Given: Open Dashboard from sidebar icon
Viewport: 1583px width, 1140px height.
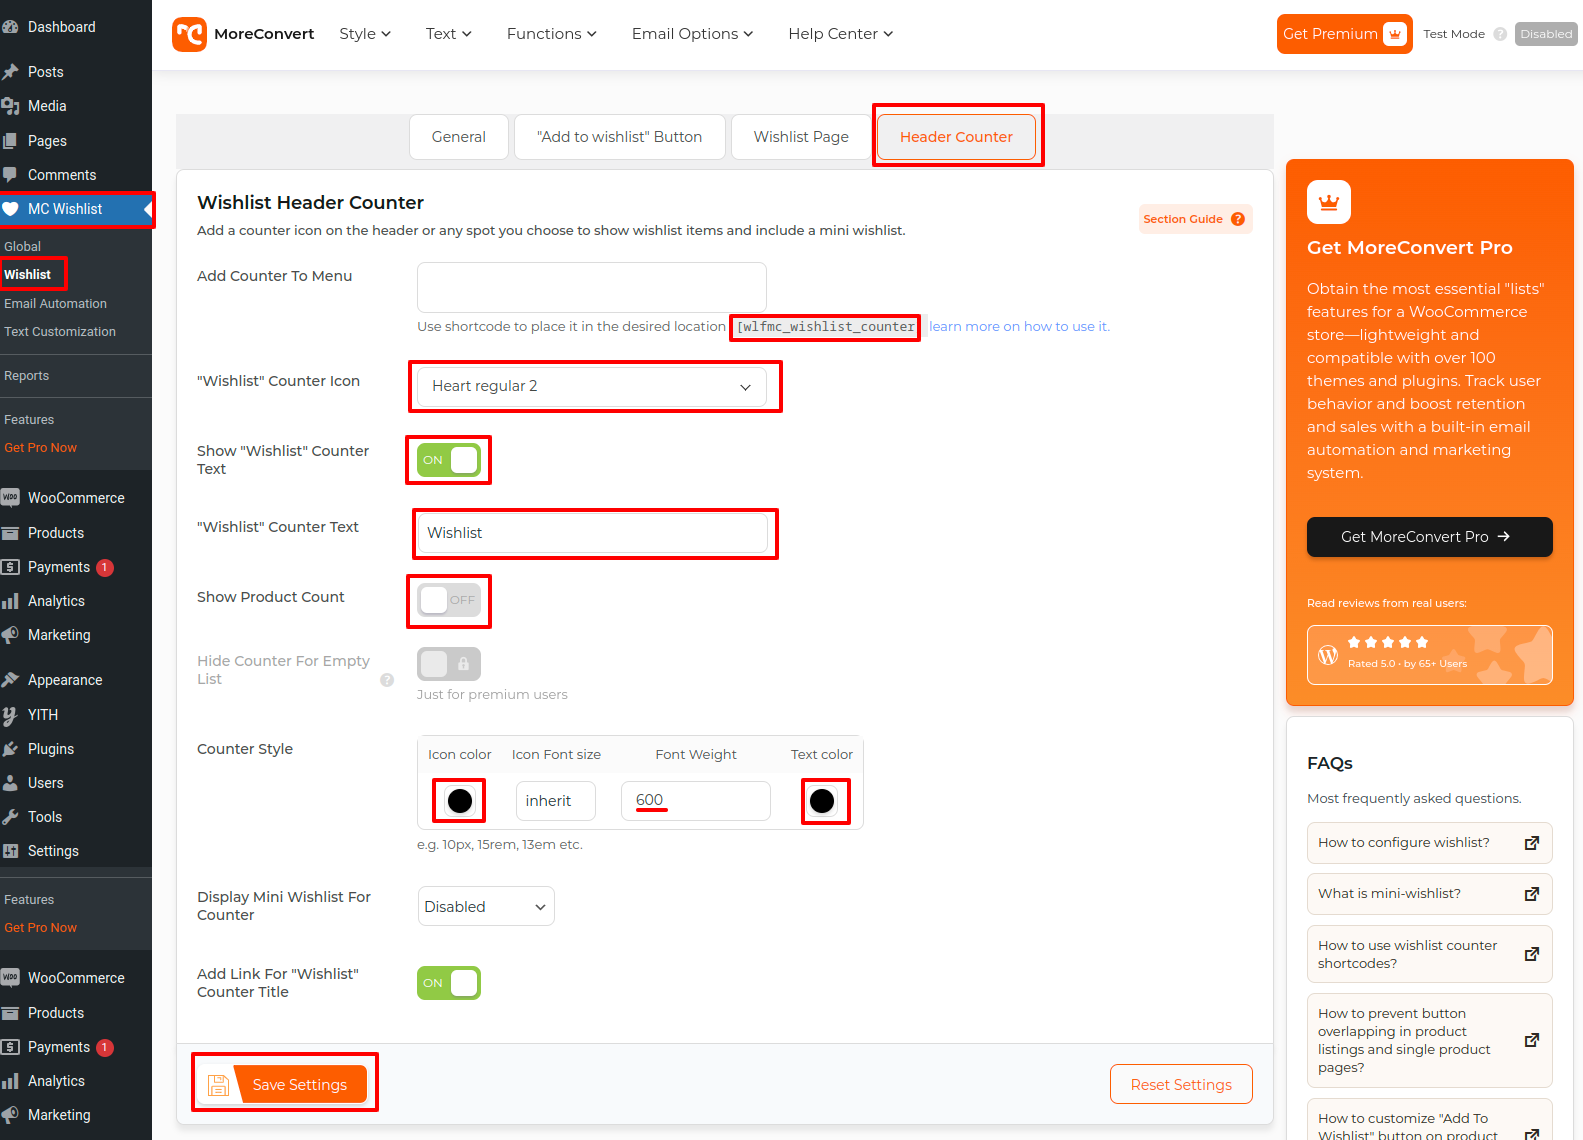Looking at the screenshot, I should 10,27.
